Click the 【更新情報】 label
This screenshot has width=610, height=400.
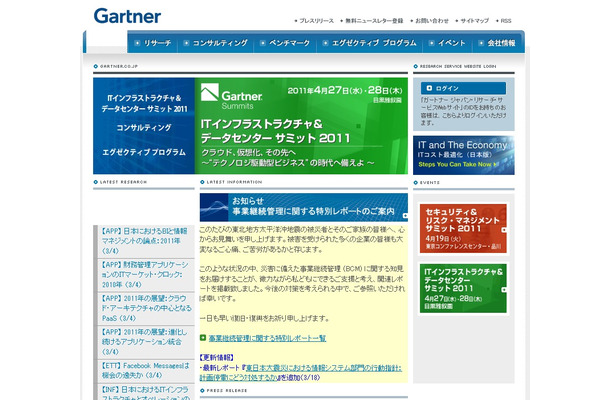(x=217, y=358)
